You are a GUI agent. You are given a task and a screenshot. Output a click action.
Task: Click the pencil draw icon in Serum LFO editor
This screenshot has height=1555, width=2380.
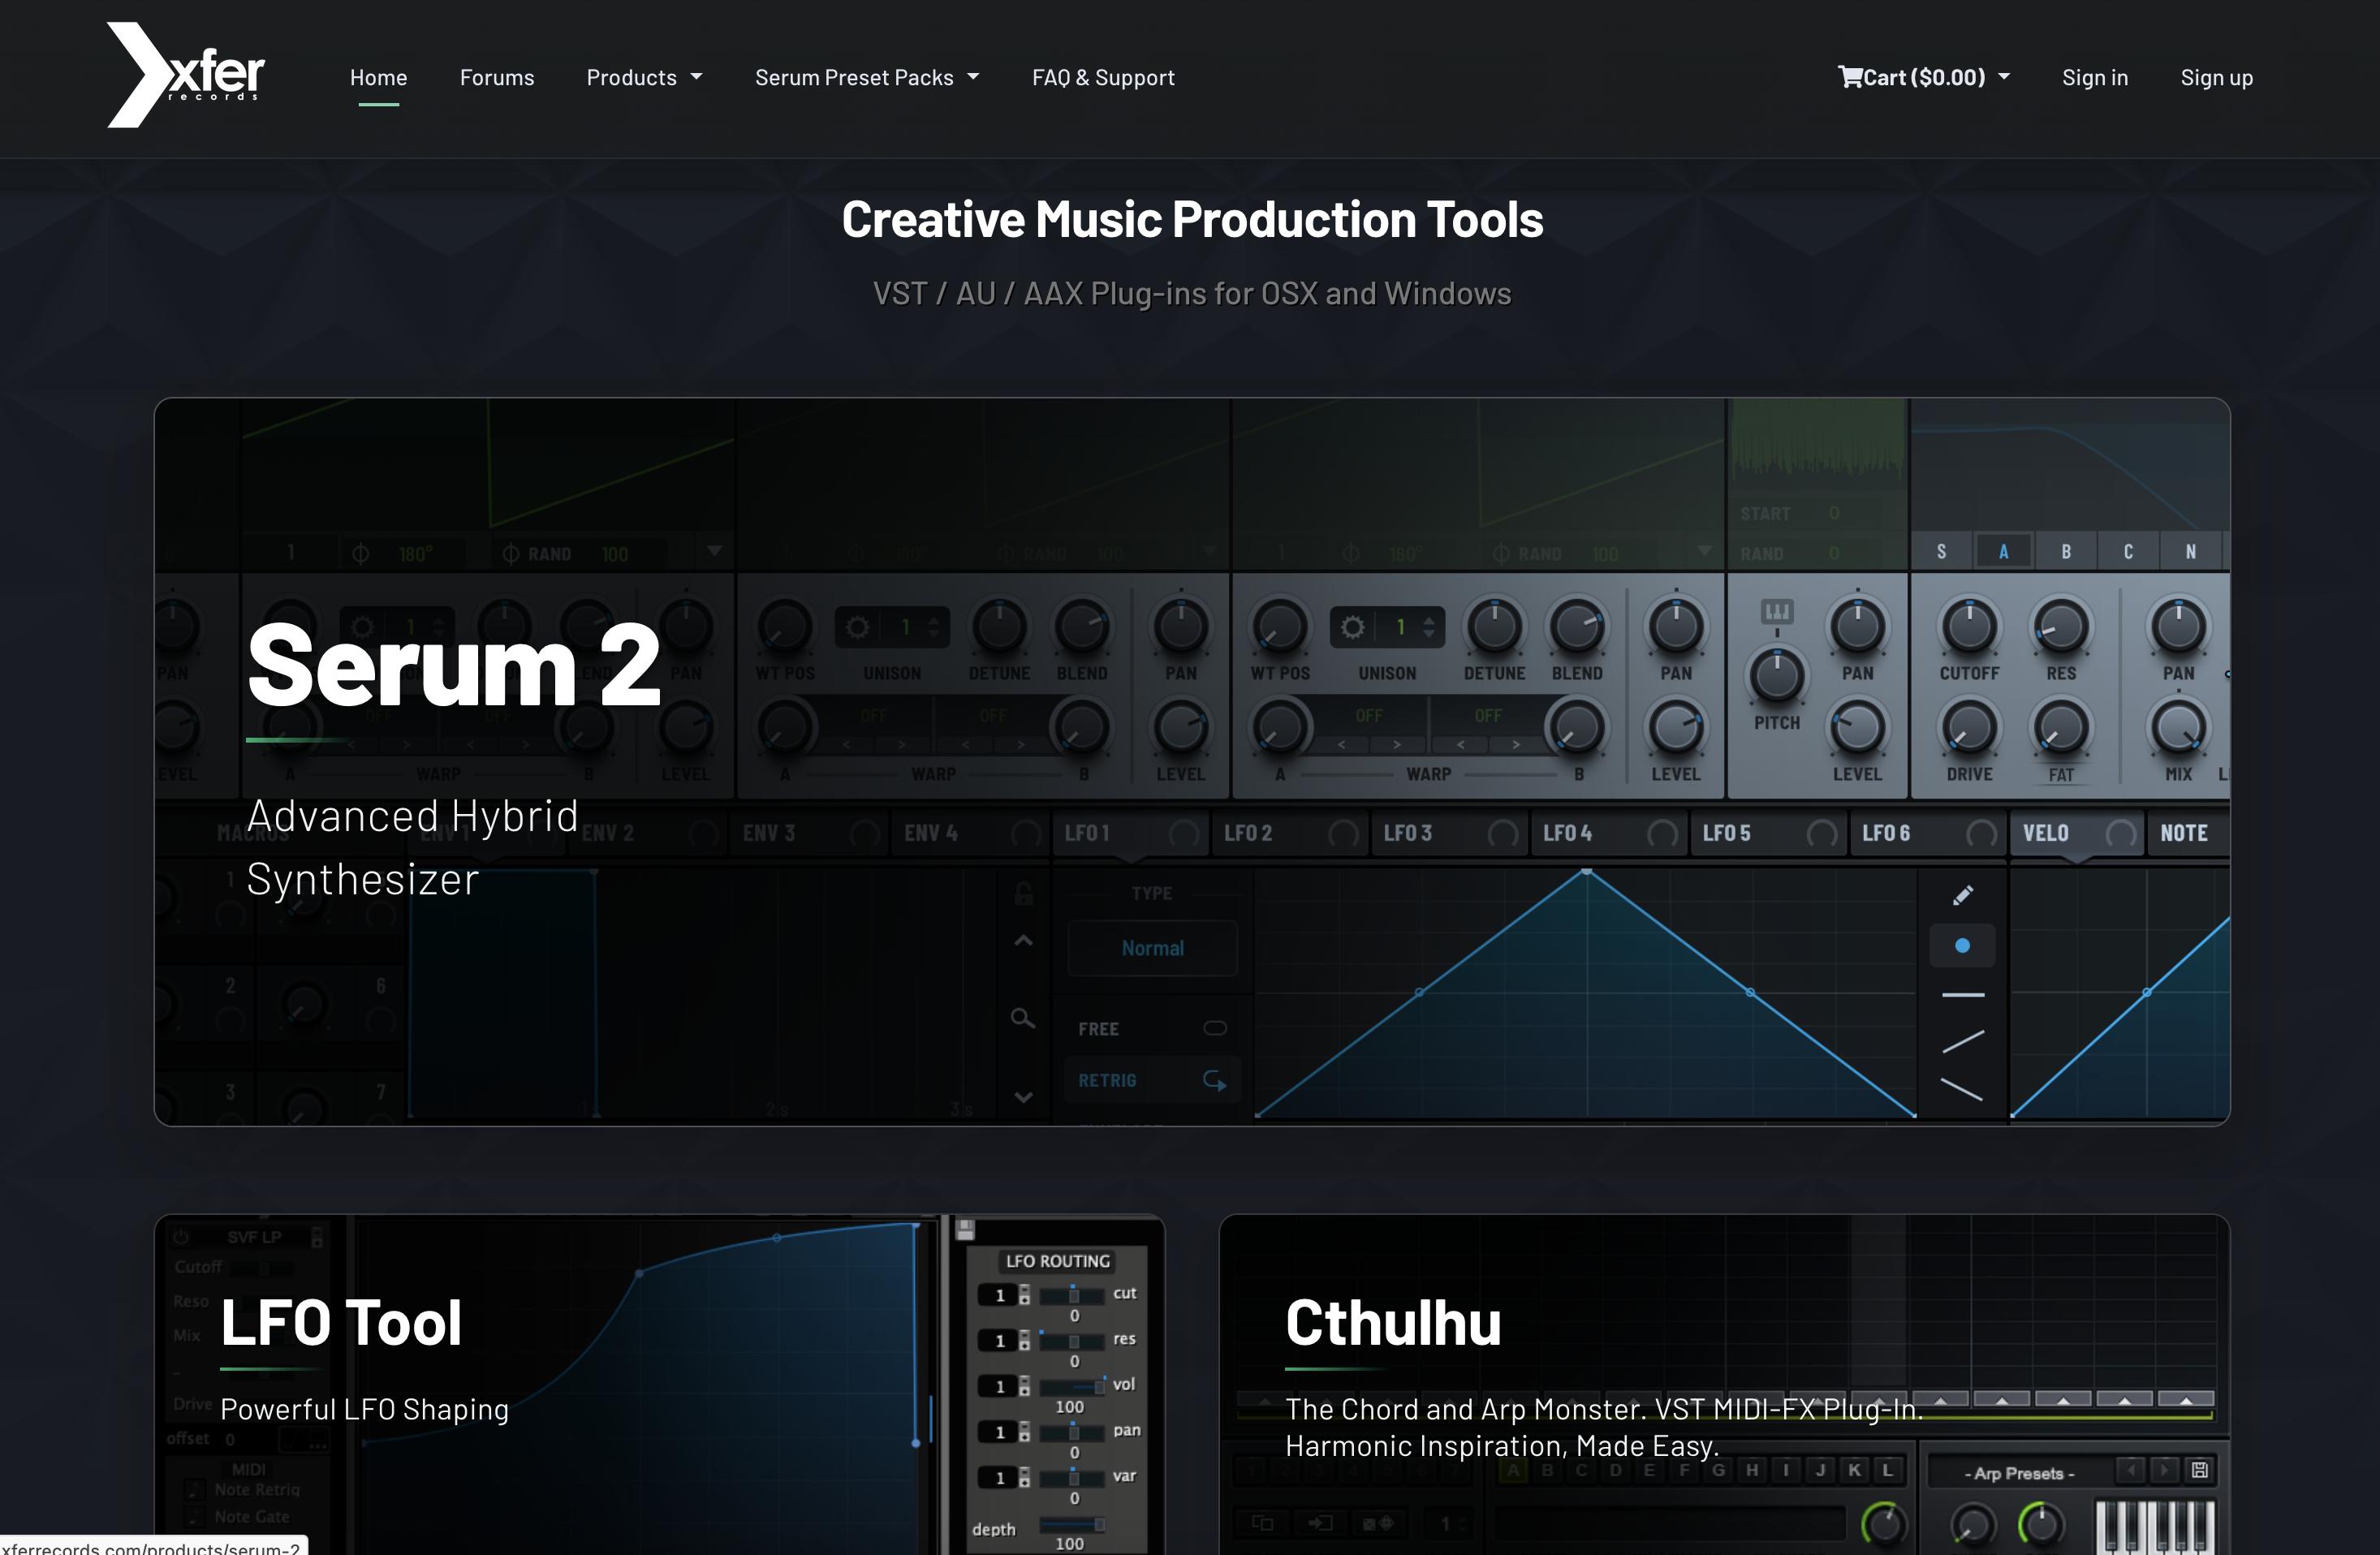point(1962,895)
